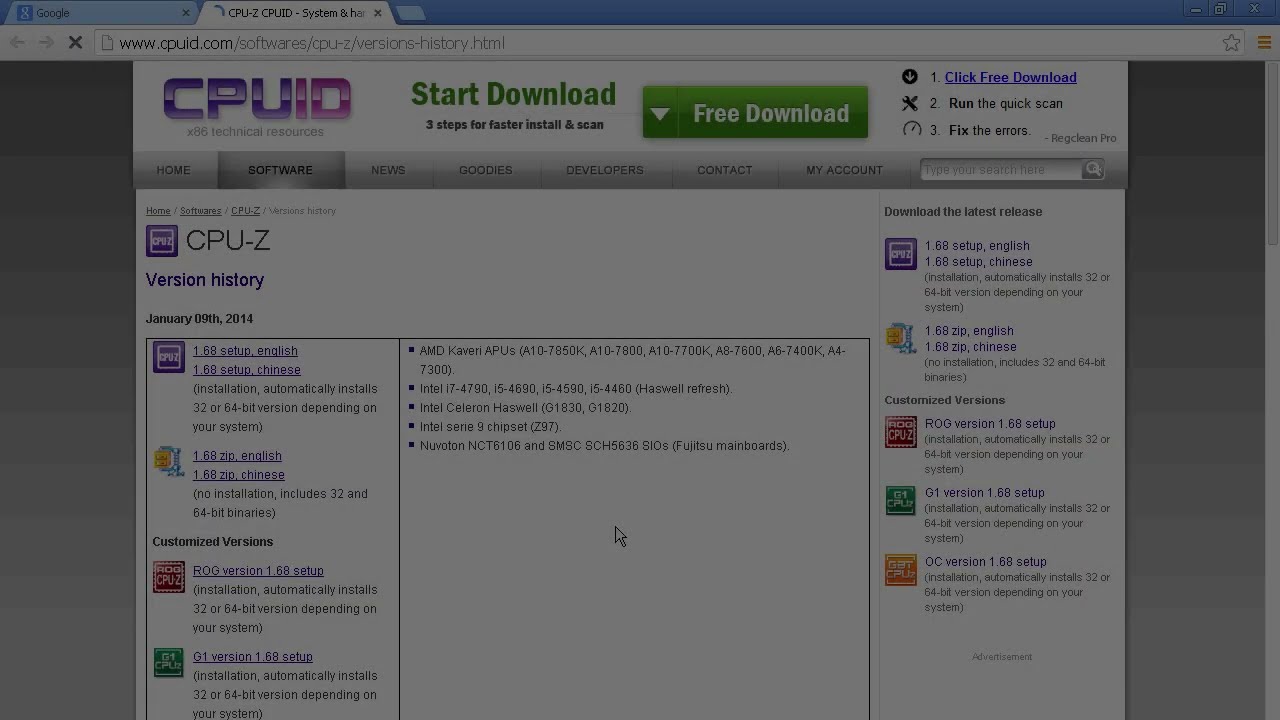Open sidebar OC version 1.68 setup
Image resolution: width=1280 pixels, height=720 pixels.
(x=986, y=562)
